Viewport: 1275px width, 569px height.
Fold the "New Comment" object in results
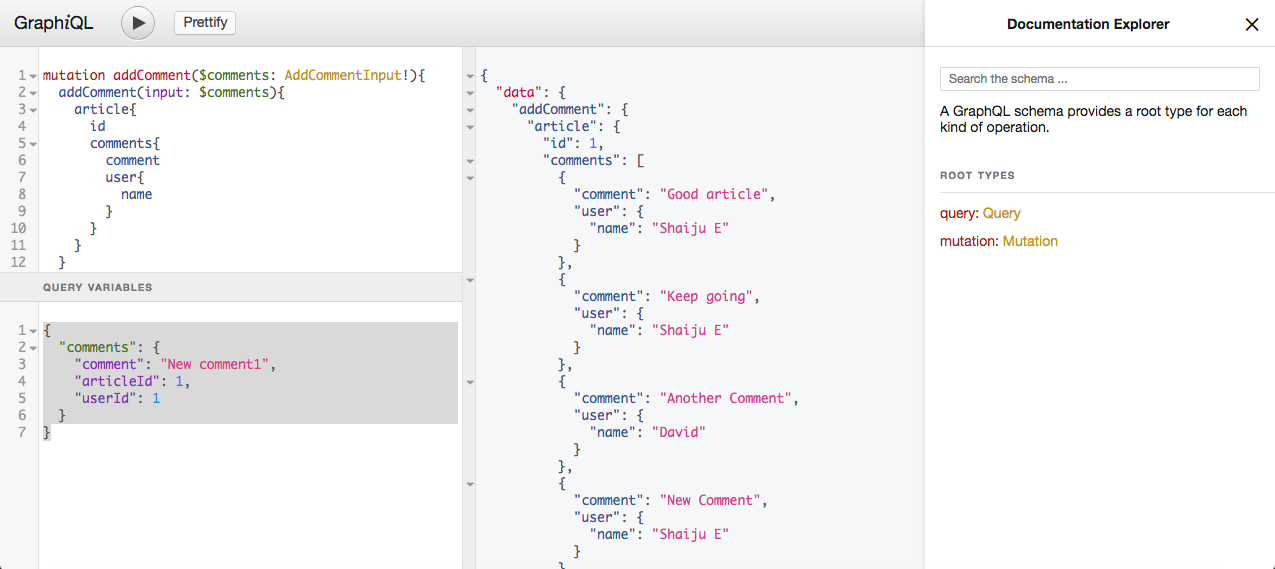click(x=471, y=484)
